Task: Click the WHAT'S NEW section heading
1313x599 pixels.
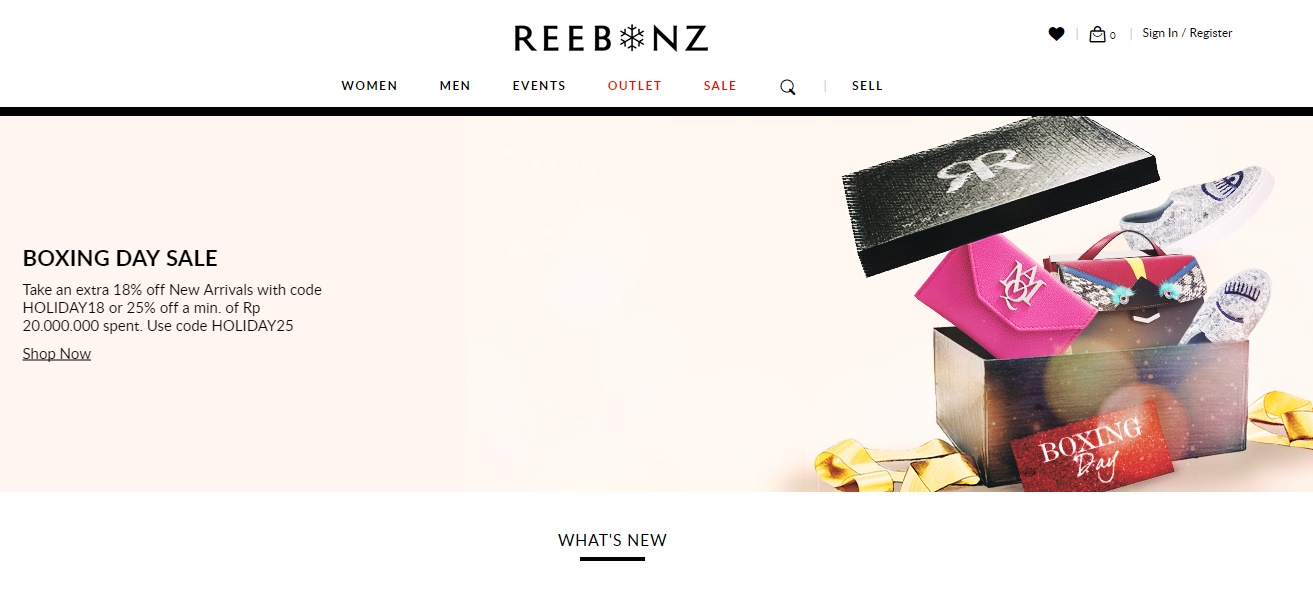Action: click(612, 540)
